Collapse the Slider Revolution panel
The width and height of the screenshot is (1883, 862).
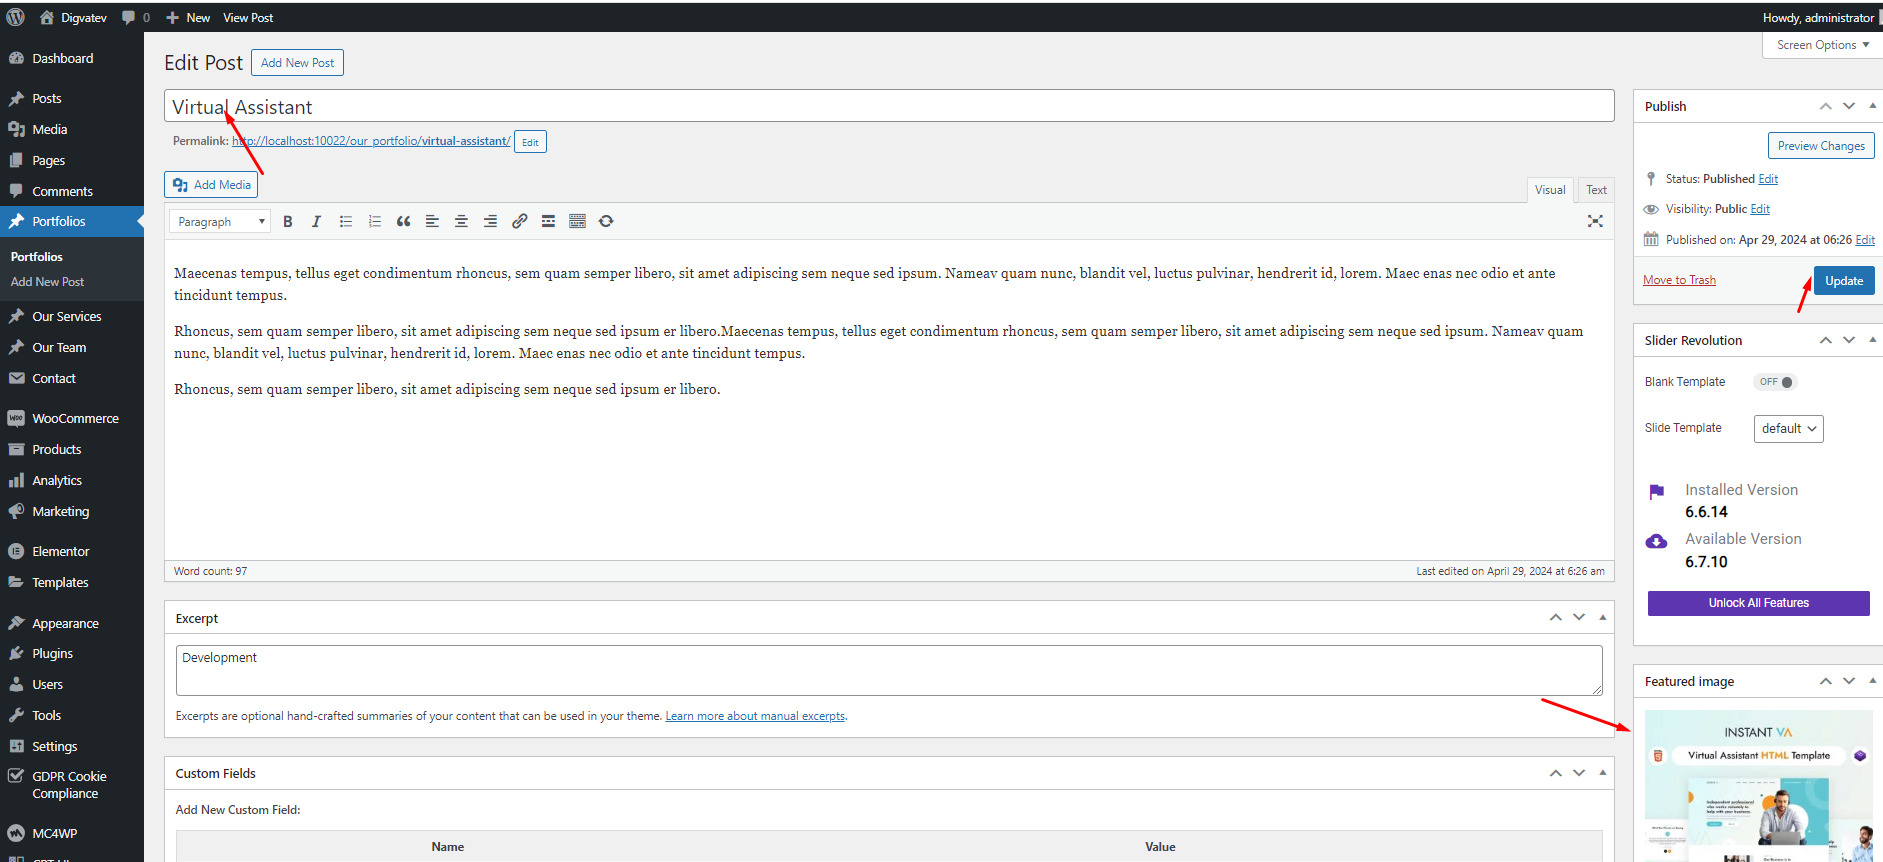pyautogui.click(x=1872, y=340)
